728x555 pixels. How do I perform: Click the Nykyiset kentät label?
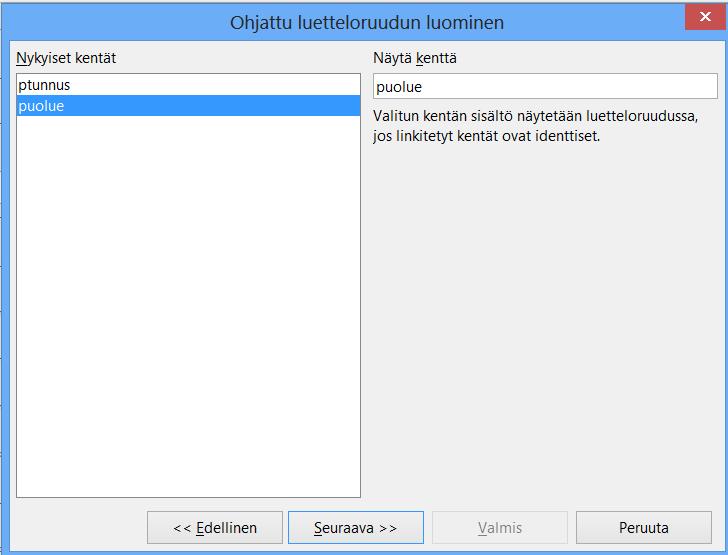66,58
